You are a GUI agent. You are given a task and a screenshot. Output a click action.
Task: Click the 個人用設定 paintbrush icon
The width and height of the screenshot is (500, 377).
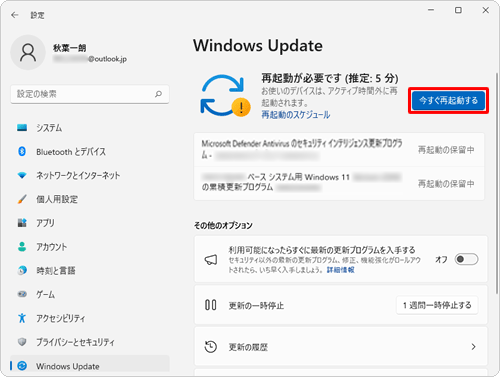pyautogui.click(x=22, y=199)
